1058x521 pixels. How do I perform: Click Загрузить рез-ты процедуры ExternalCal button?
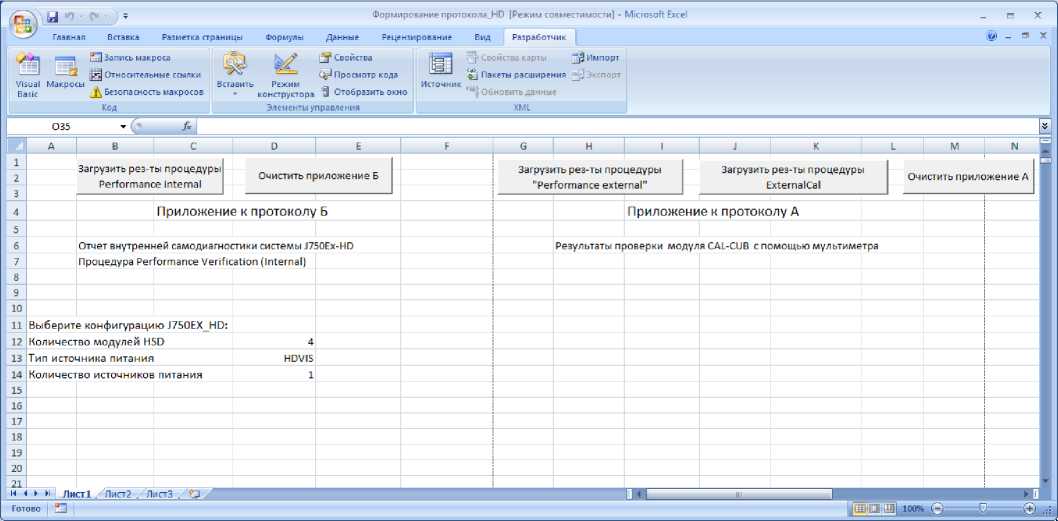pos(792,177)
